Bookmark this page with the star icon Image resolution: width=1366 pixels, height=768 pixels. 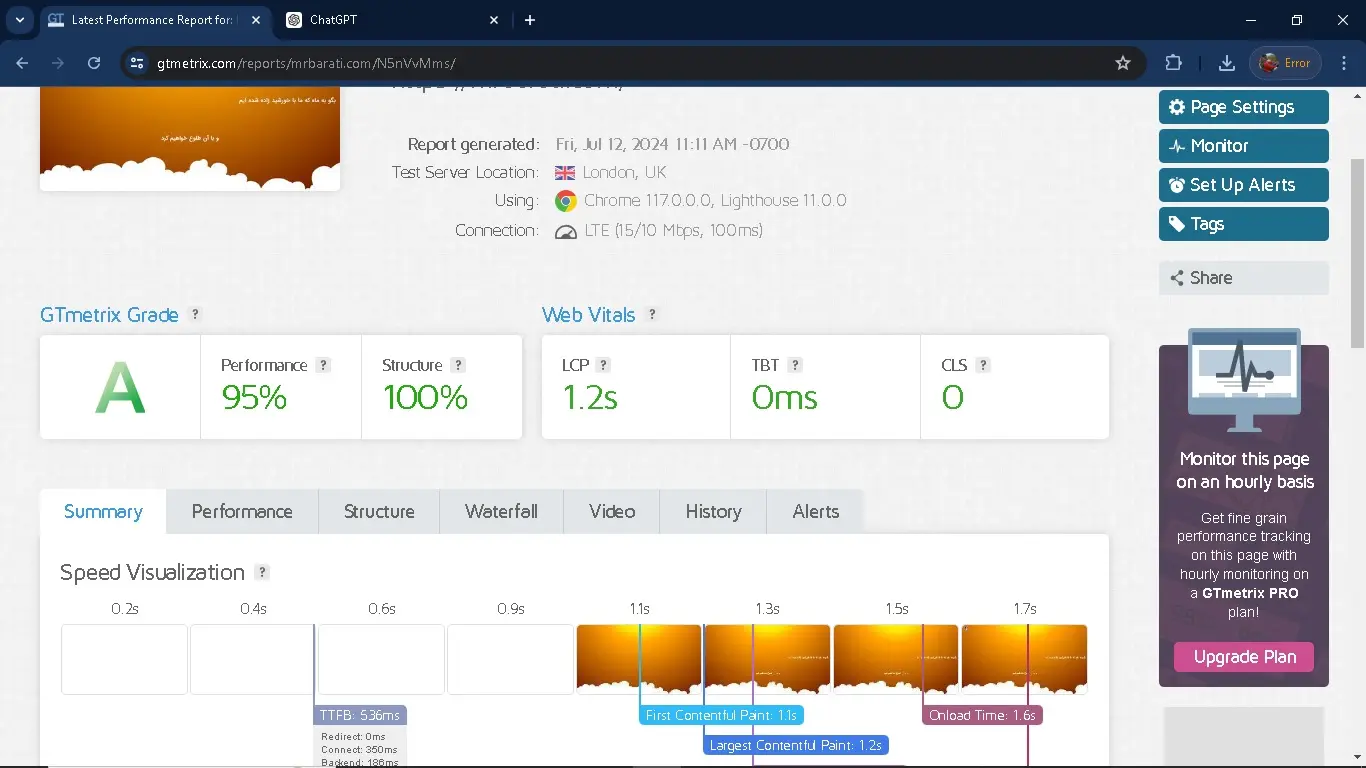[x=1123, y=63]
